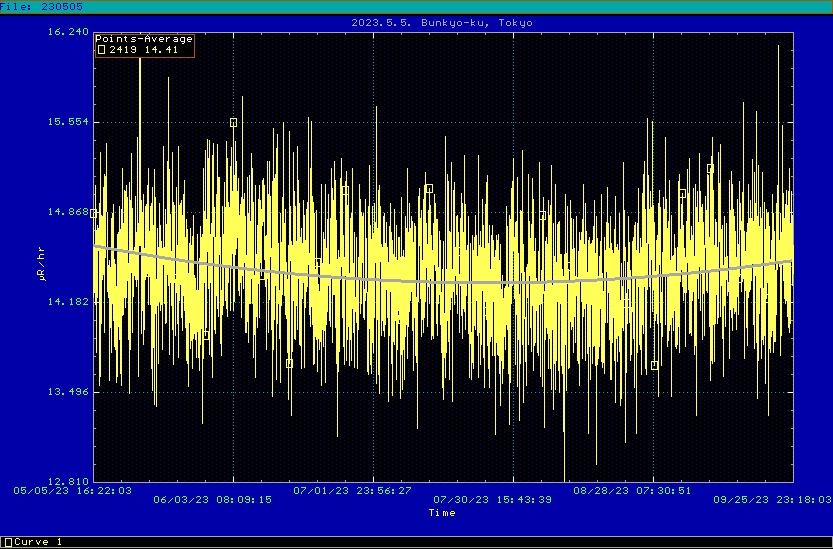The width and height of the screenshot is (833, 549).
Task: Click the Points-Average legend heading
Action: click(x=143, y=39)
